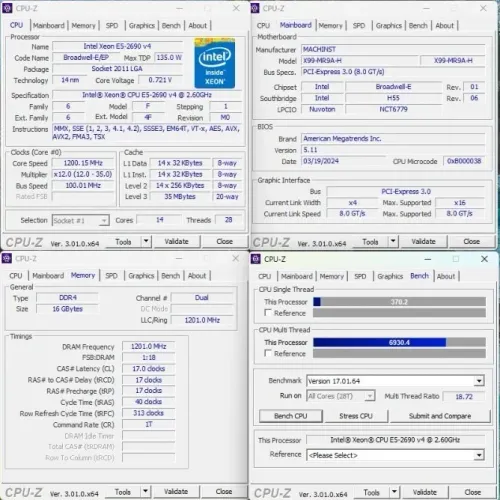Image resolution: width=500 pixels, height=500 pixels.
Task: Click the This Processor name field in Bench
Action: click(395, 440)
